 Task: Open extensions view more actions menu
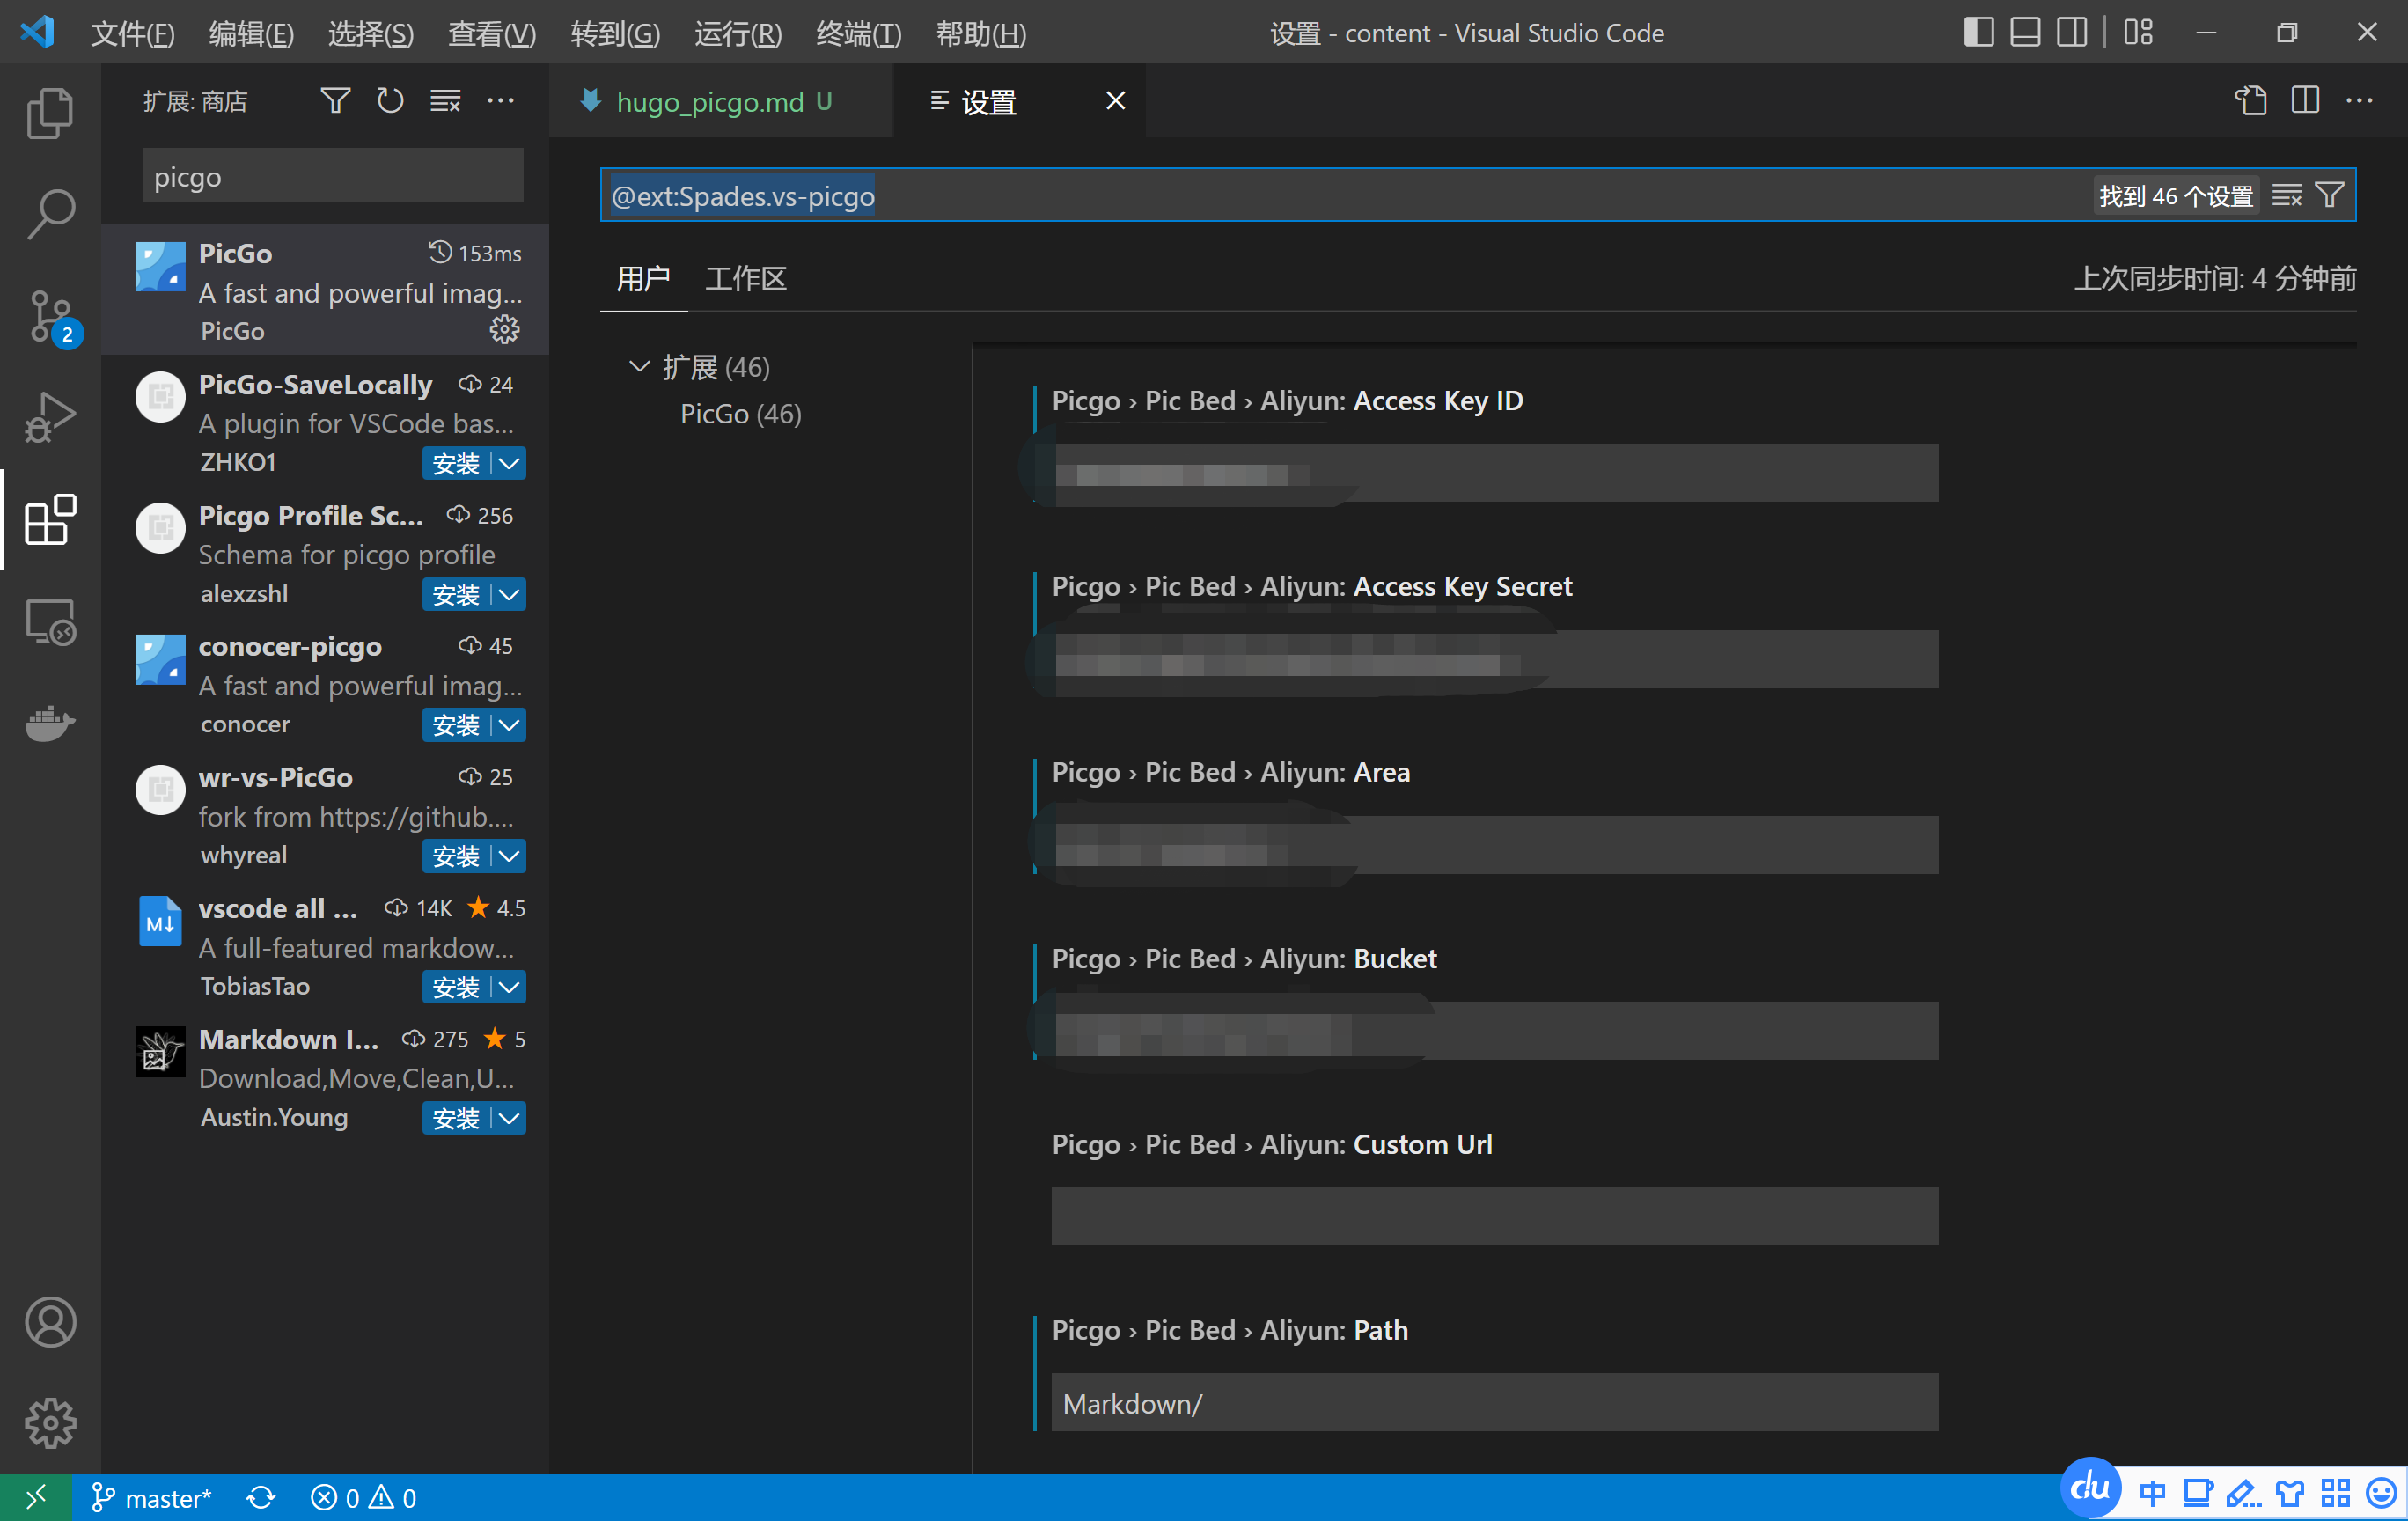coord(500,101)
